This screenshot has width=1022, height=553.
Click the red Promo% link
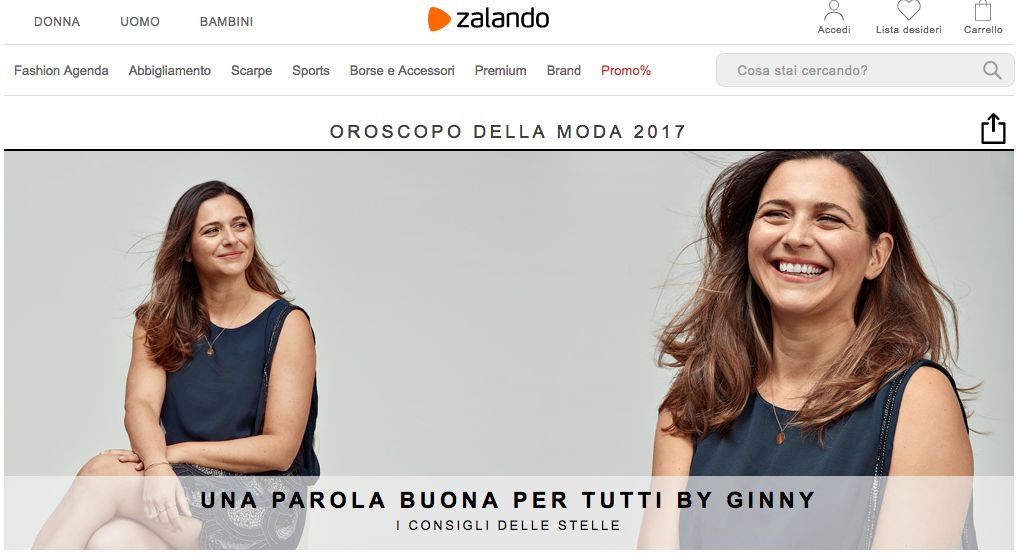(626, 70)
